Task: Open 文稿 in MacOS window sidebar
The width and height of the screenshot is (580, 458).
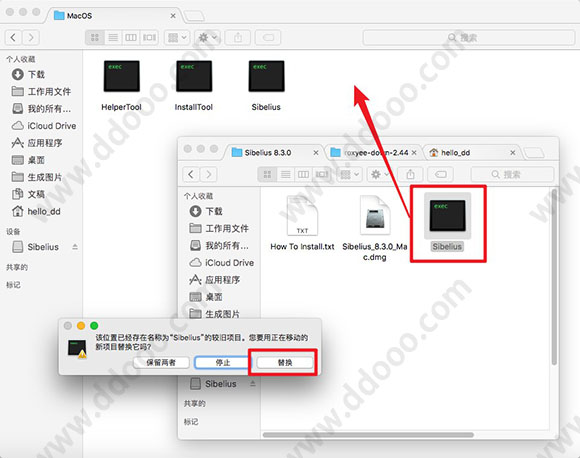Action: click(x=28, y=194)
